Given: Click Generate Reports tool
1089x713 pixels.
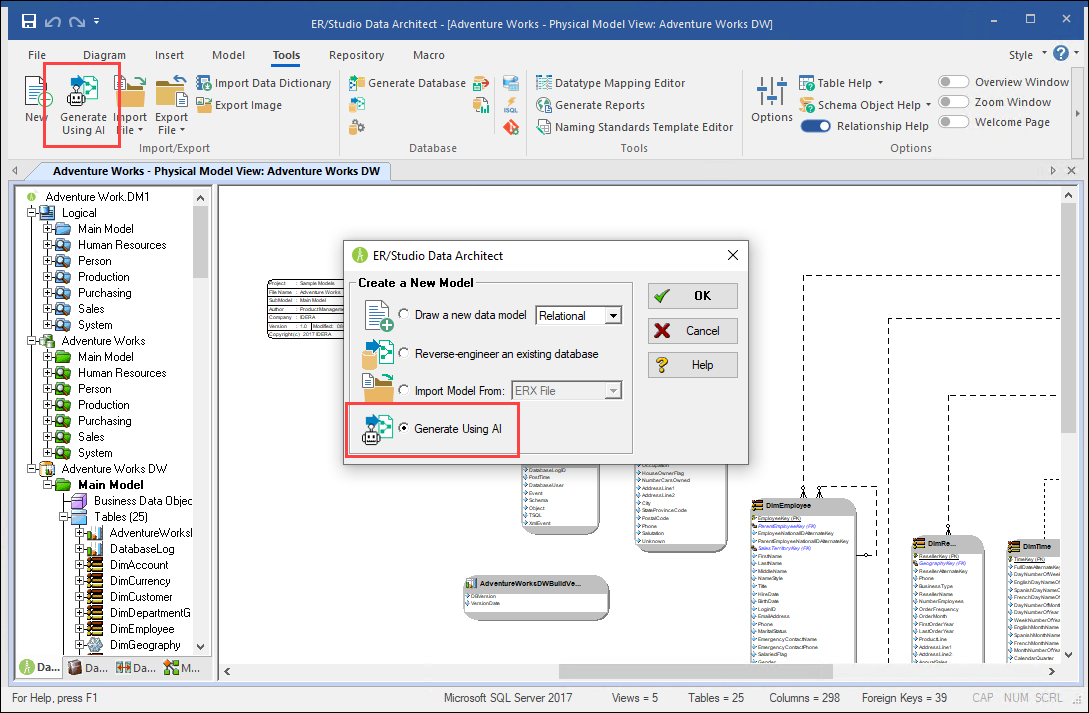Looking at the screenshot, I should point(590,105).
